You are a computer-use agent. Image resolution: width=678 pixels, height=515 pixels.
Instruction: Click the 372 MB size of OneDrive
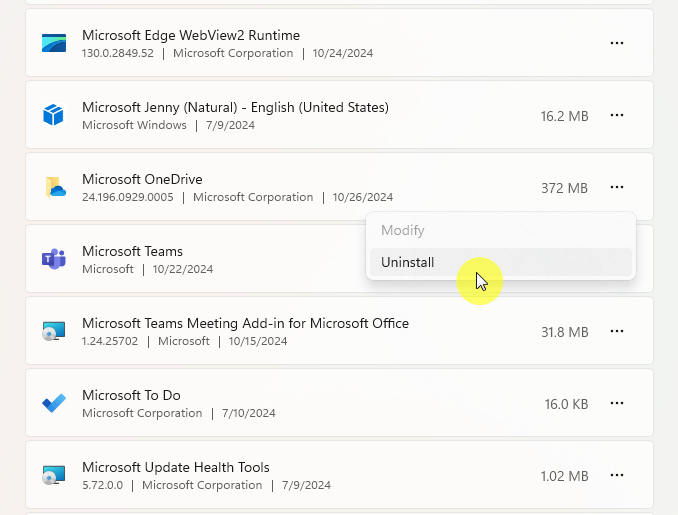(x=564, y=188)
